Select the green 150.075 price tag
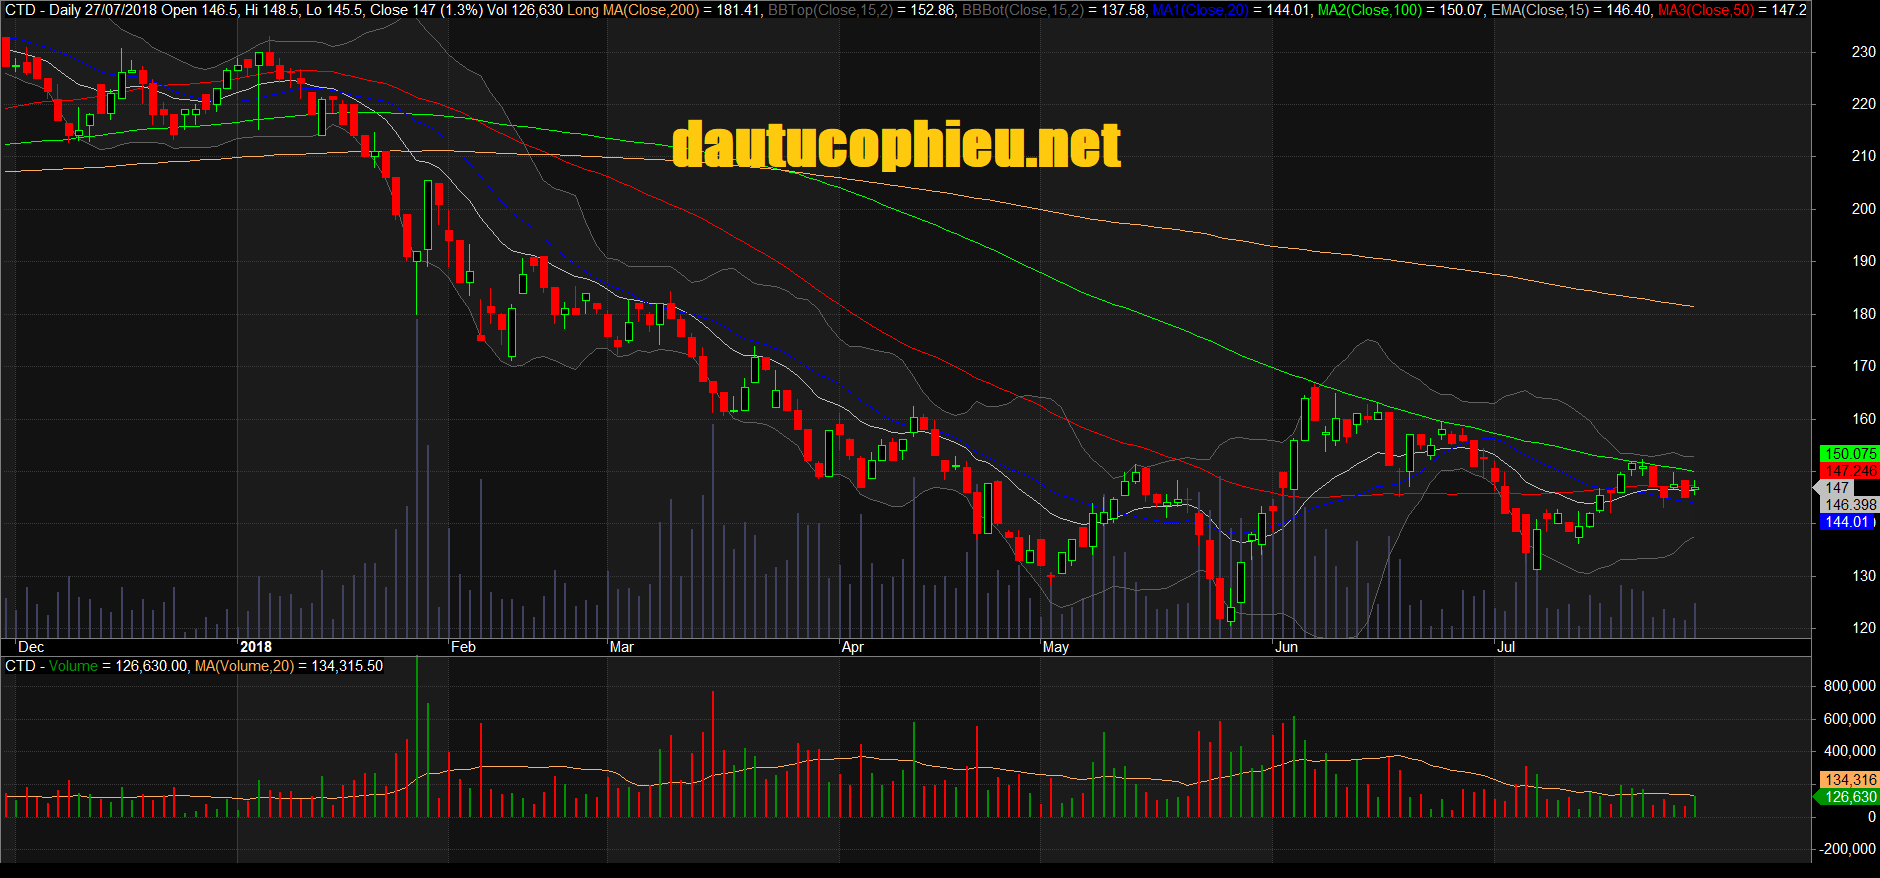 click(x=1850, y=454)
